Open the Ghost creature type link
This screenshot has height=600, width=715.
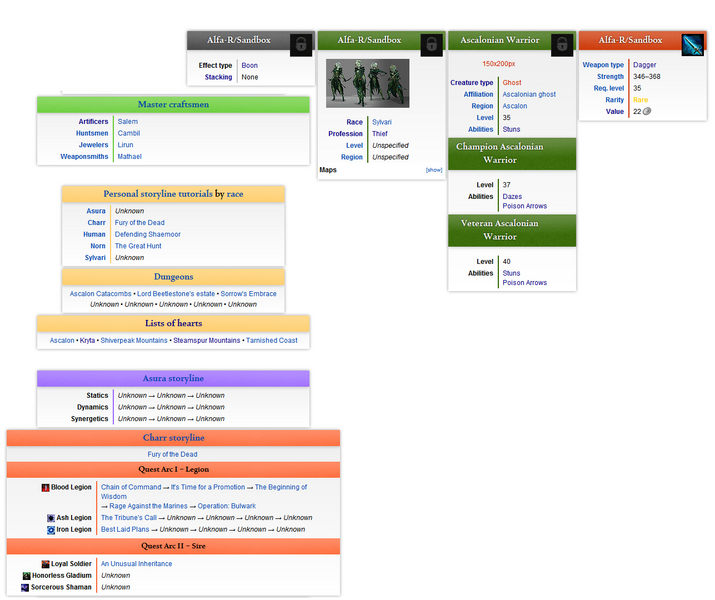512,83
